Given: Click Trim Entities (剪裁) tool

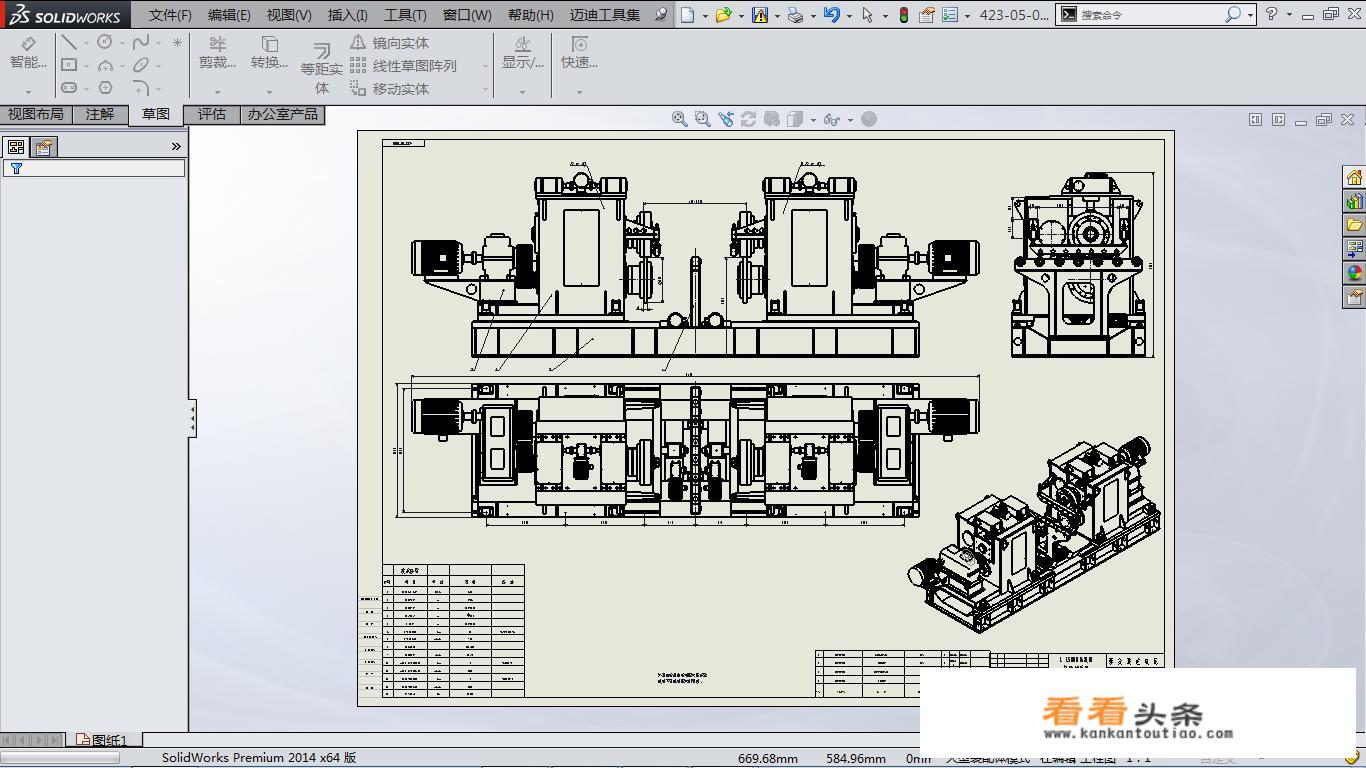Looking at the screenshot, I should tap(217, 53).
